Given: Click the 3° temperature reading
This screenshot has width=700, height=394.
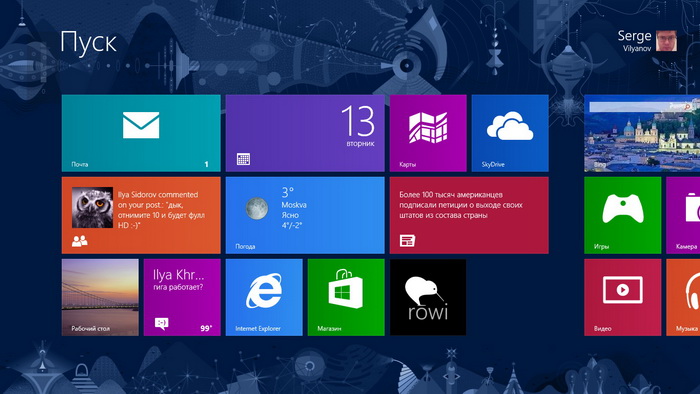Looking at the screenshot, I should click(288, 192).
